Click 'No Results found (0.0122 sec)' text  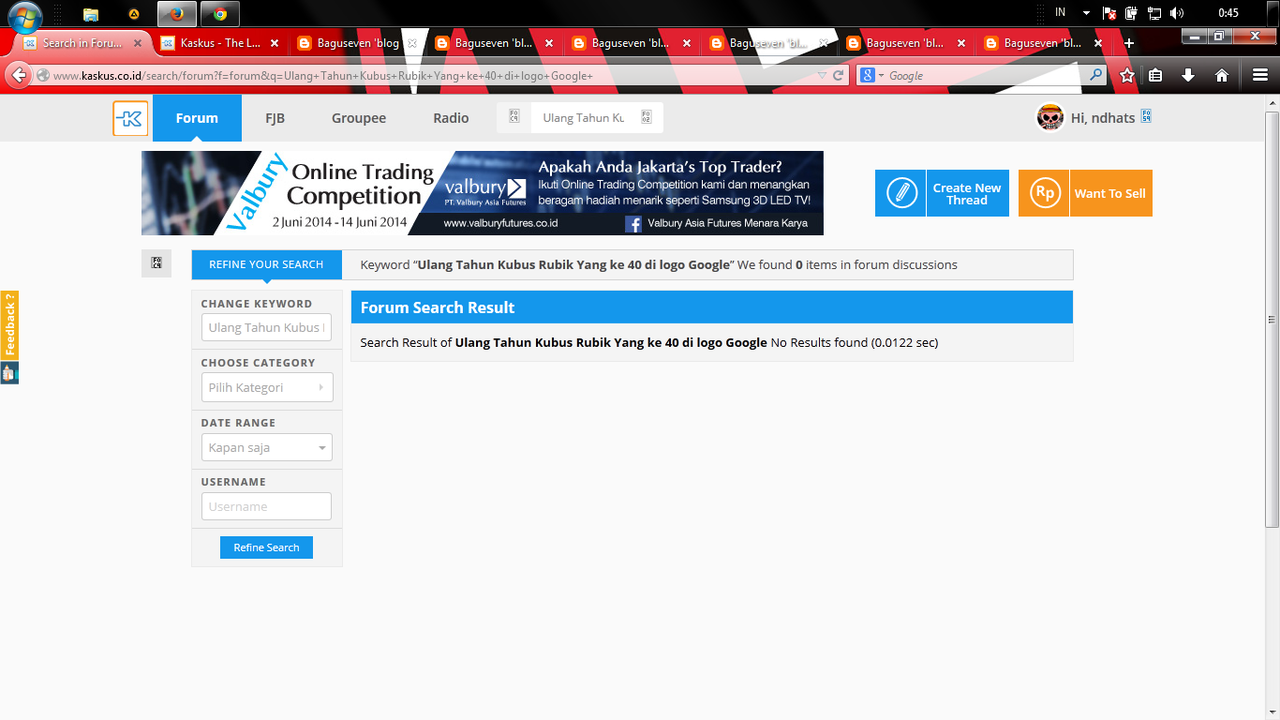[854, 342]
